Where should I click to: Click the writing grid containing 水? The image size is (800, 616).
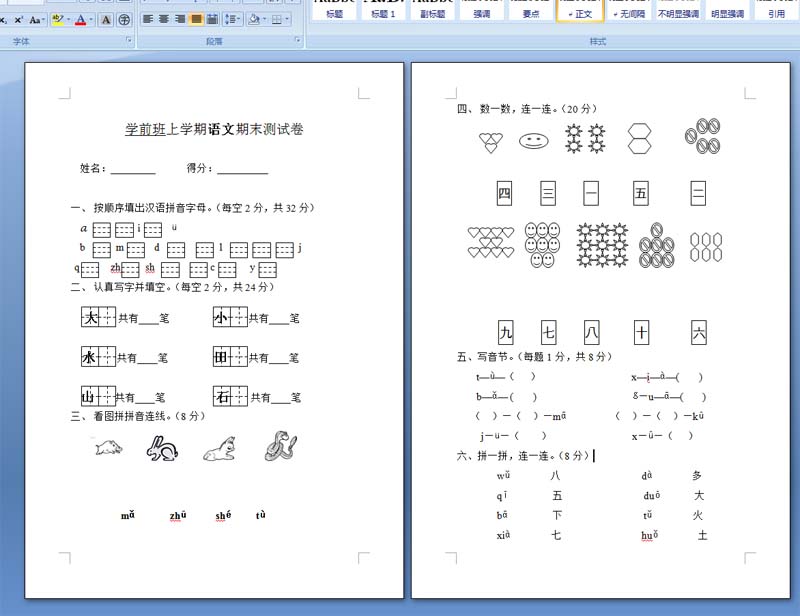[98, 356]
